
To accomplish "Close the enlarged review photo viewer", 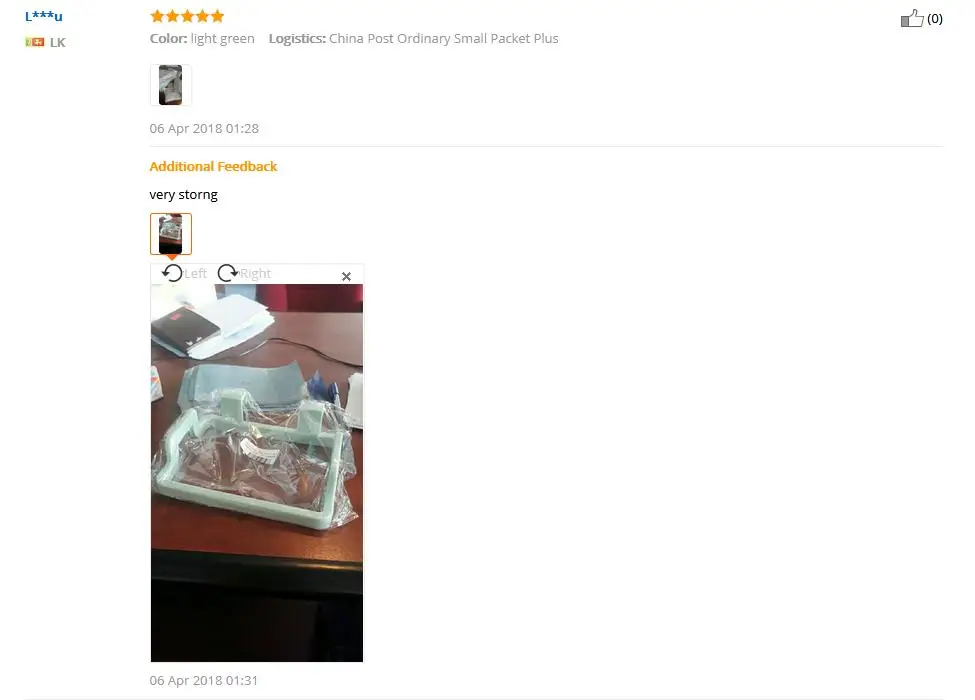I will (x=346, y=276).
